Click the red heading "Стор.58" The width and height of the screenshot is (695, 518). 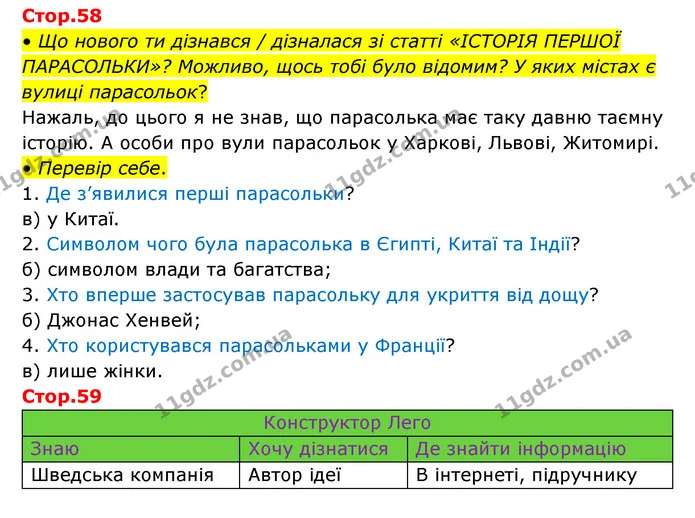(x=62, y=16)
